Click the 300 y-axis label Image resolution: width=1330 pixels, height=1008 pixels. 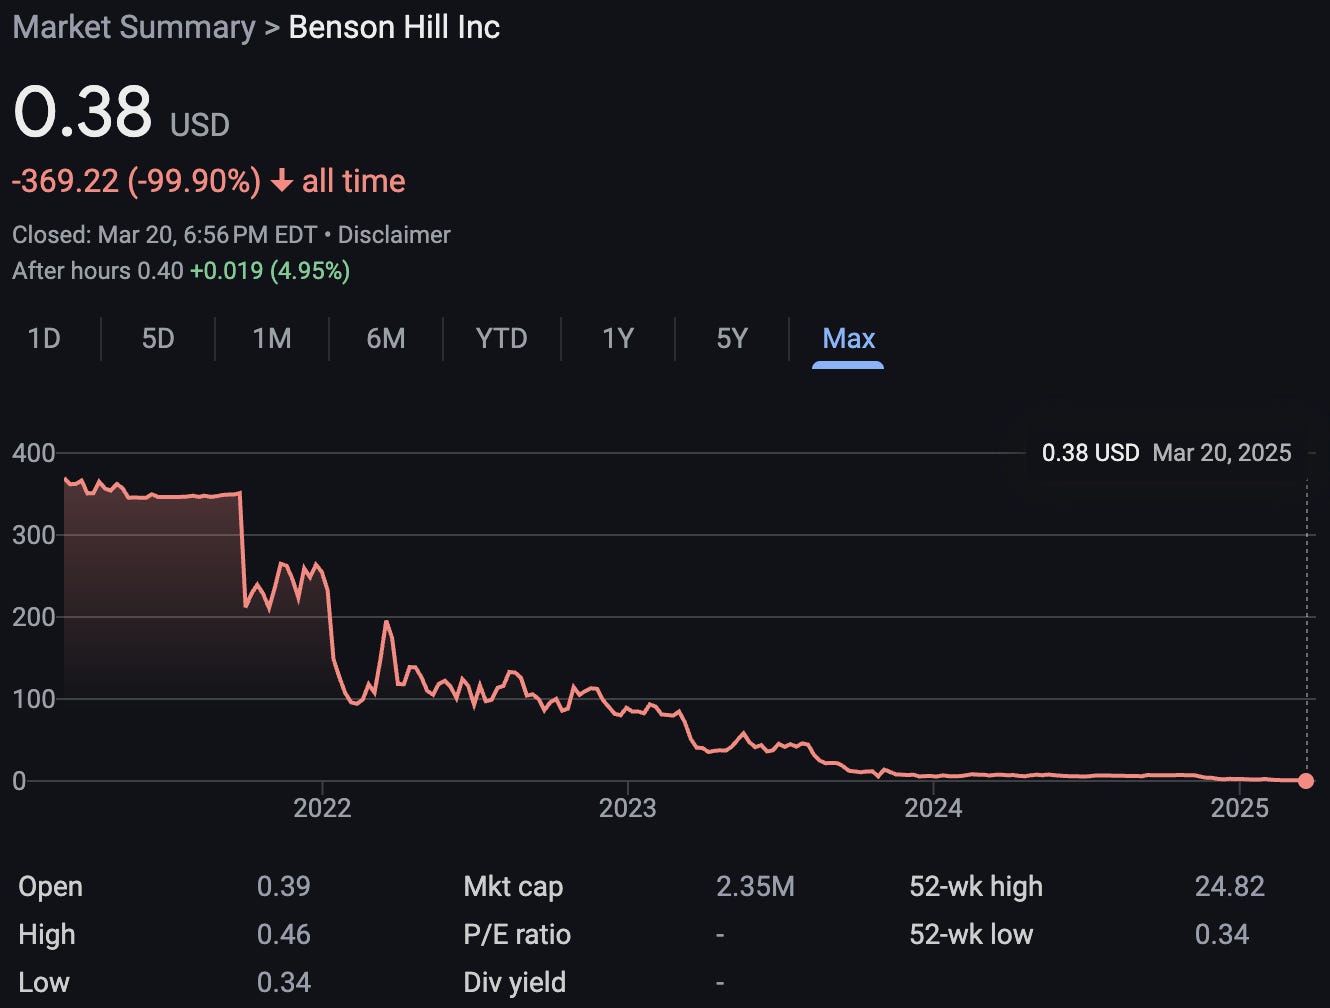pyautogui.click(x=34, y=535)
